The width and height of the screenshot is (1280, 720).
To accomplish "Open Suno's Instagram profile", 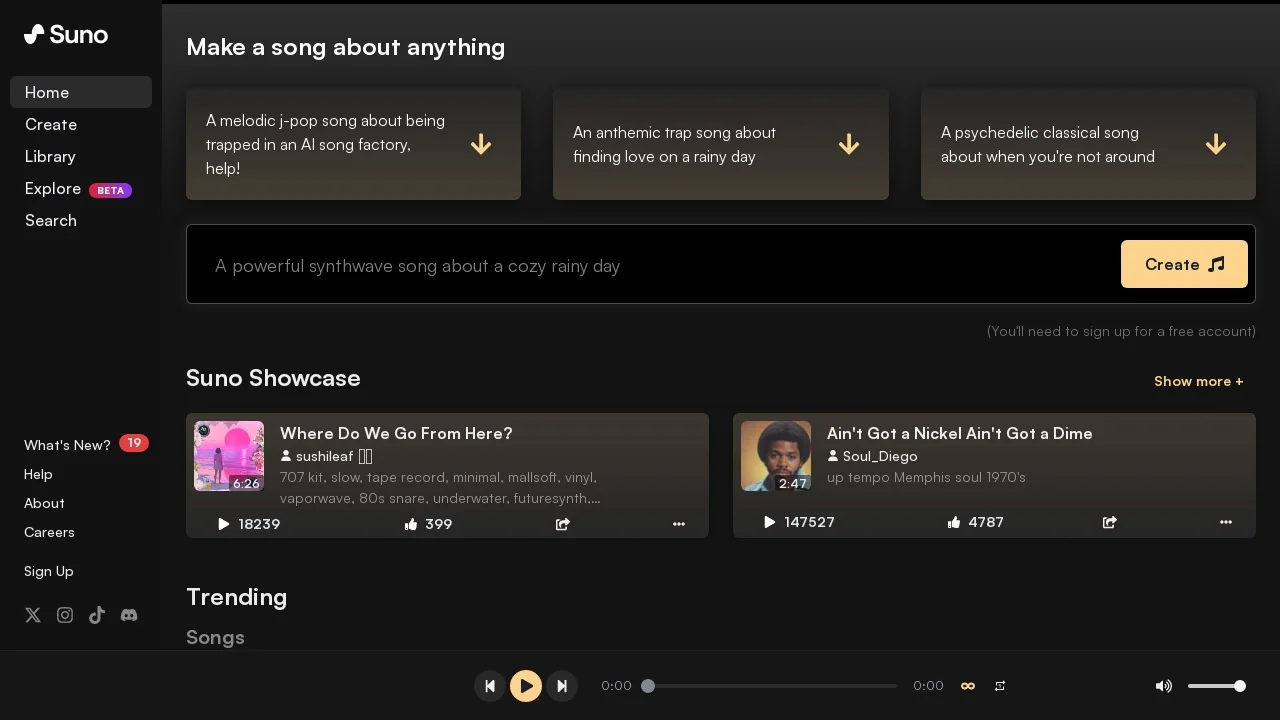I will pyautogui.click(x=65, y=615).
